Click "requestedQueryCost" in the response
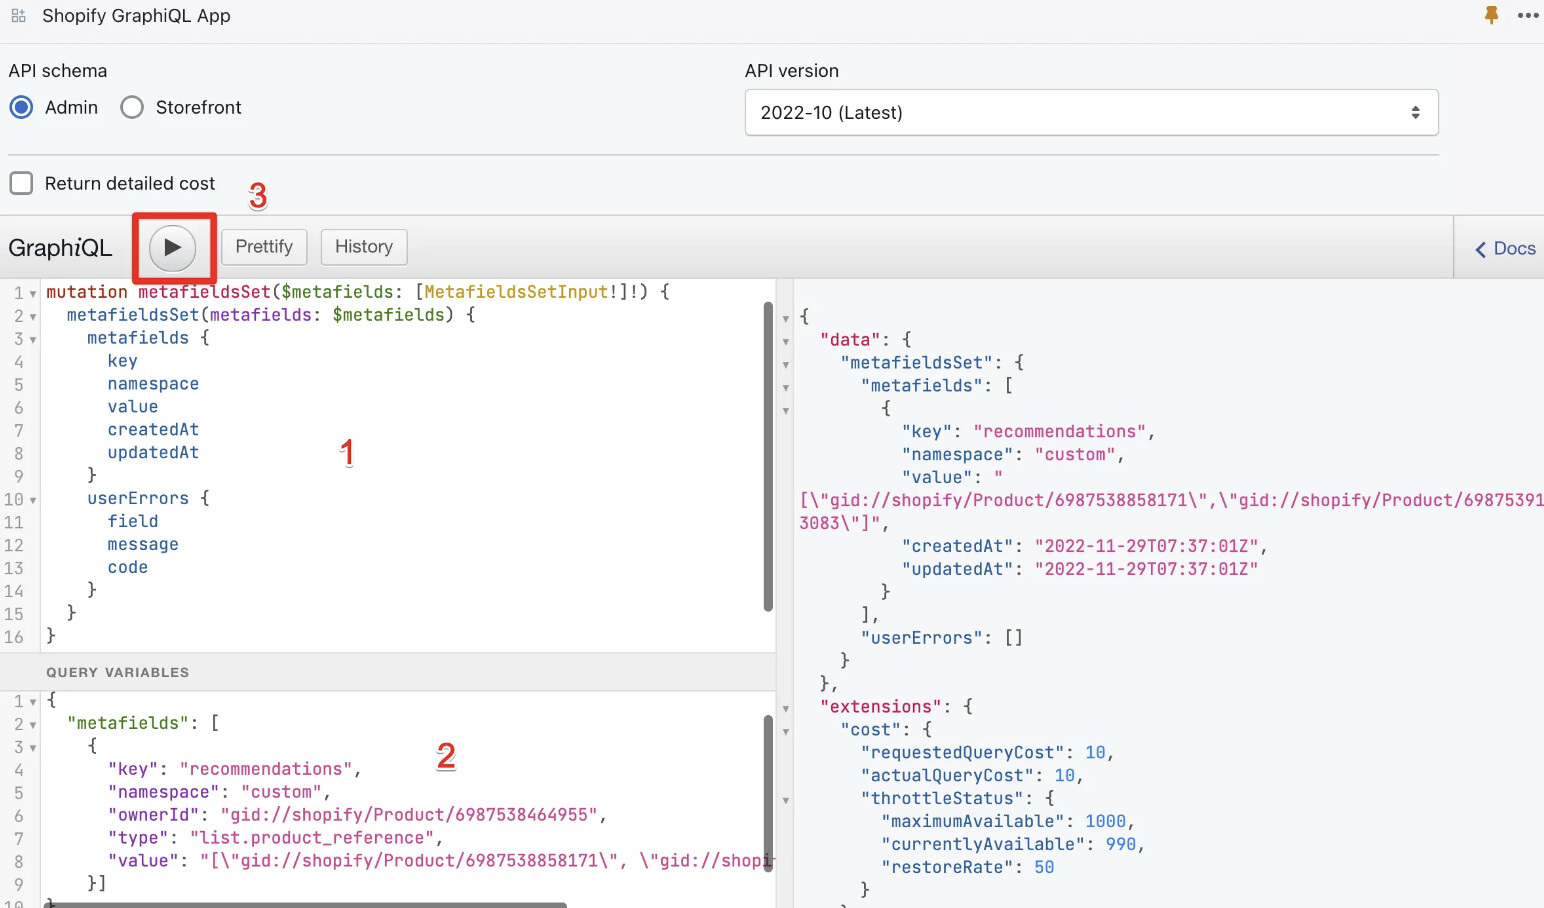Viewport: 1544px width, 908px height. pos(963,752)
